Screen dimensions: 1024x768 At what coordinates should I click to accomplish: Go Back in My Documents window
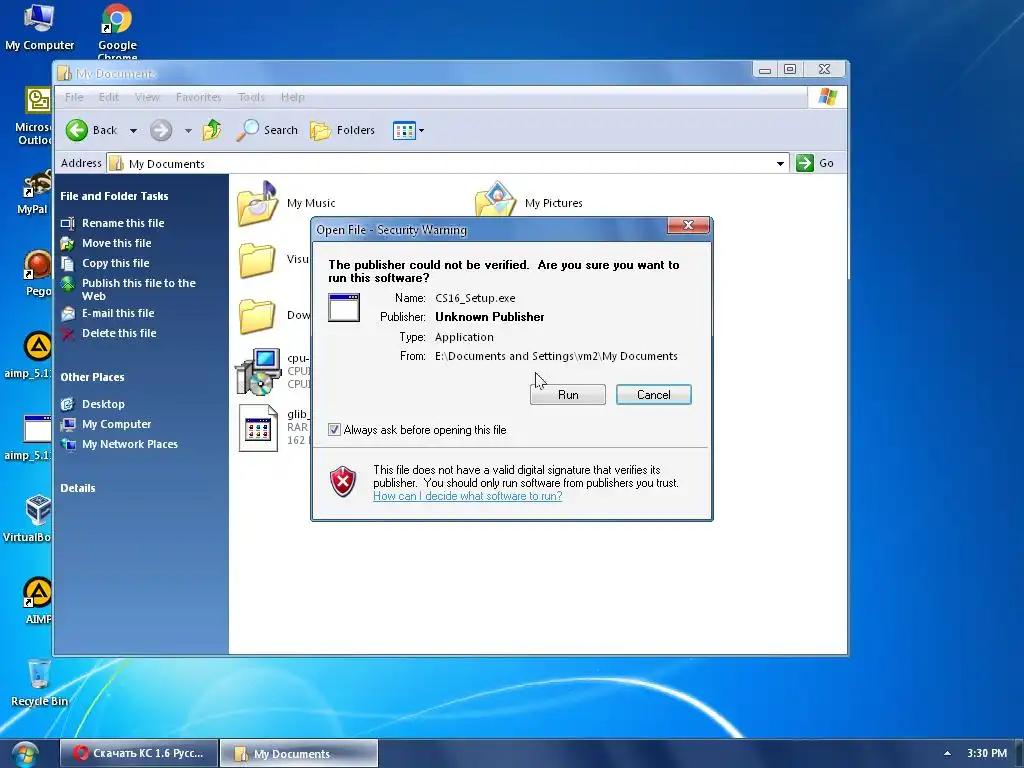[91, 130]
